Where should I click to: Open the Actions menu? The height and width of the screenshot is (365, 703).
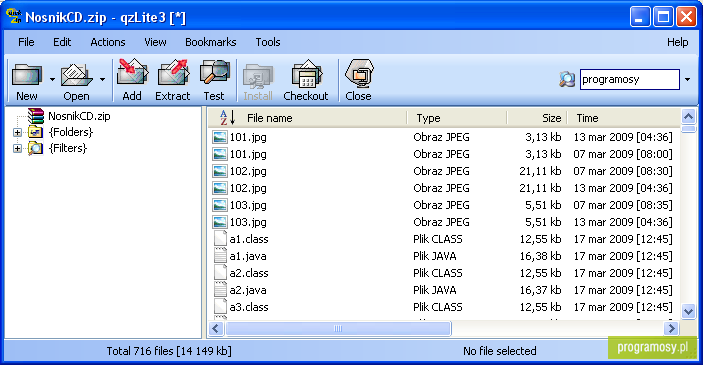108,42
